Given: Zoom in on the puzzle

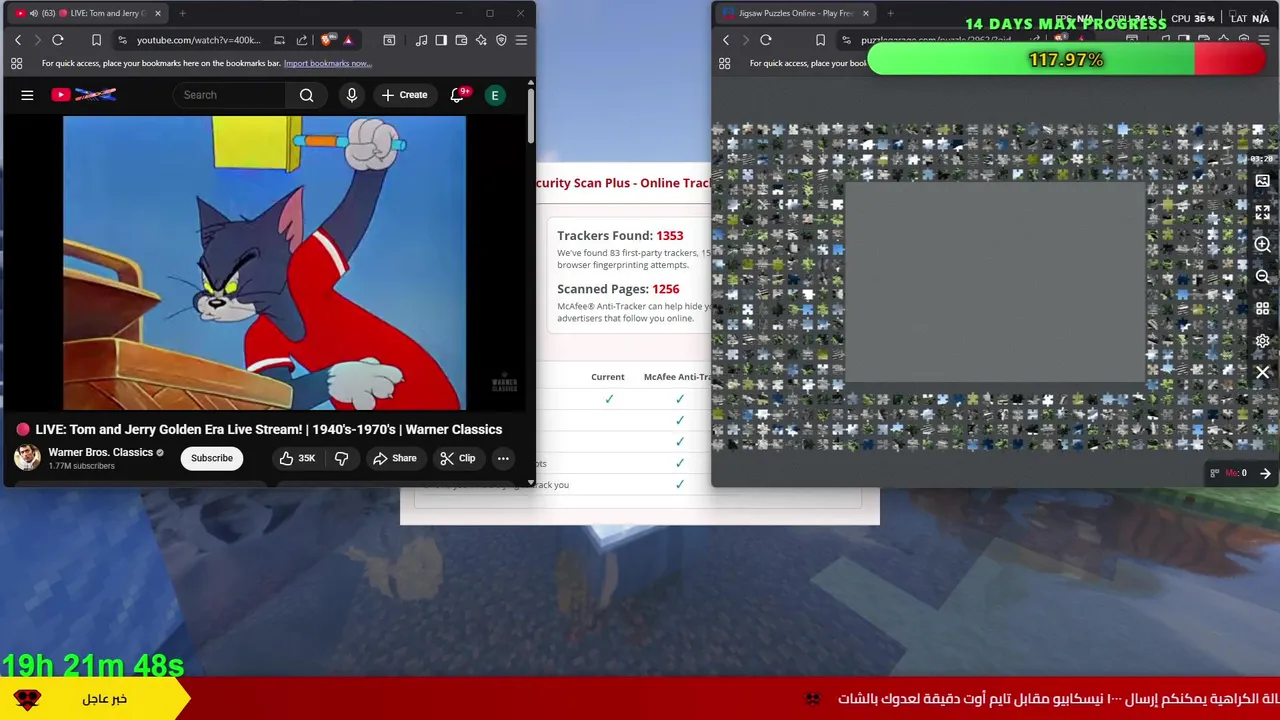Looking at the screenshot, I should pos(1262,244).
